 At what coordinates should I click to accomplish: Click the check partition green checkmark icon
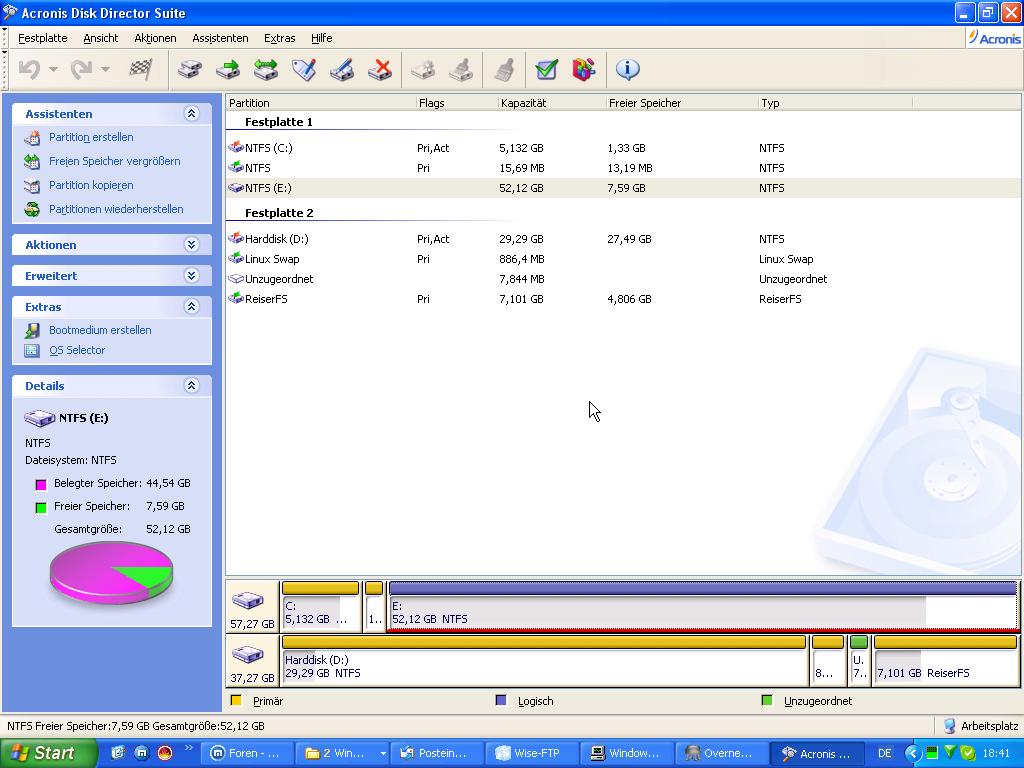coord(546,69)
